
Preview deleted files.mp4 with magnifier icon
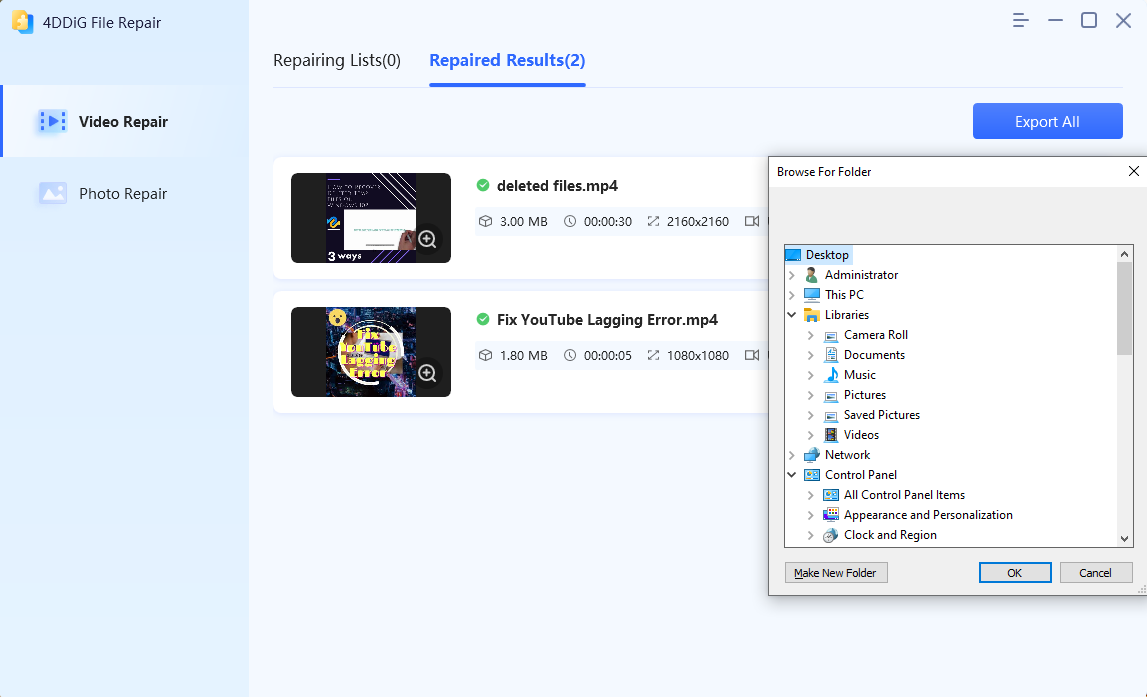[427, 239]
